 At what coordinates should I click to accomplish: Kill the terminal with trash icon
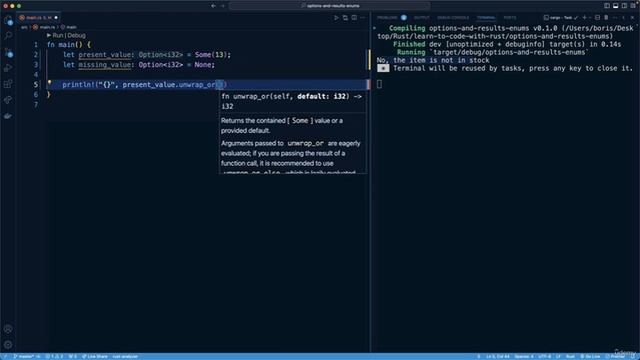point(606,18)
